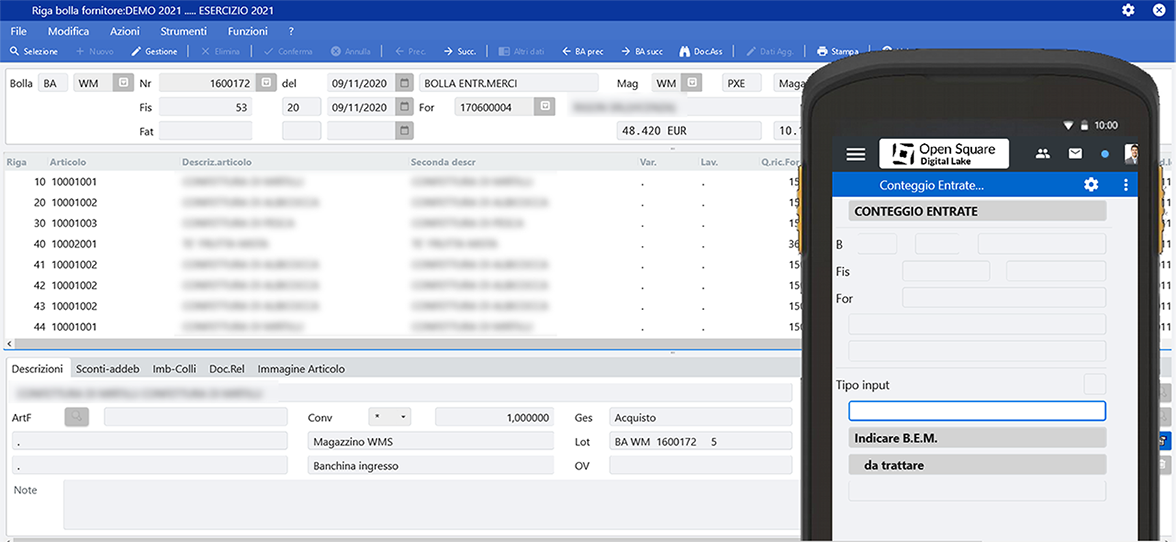The width and height of the screenshot is (1176, 542).
Task: Open the Modifica menu
Action: (x=68, y=31)
